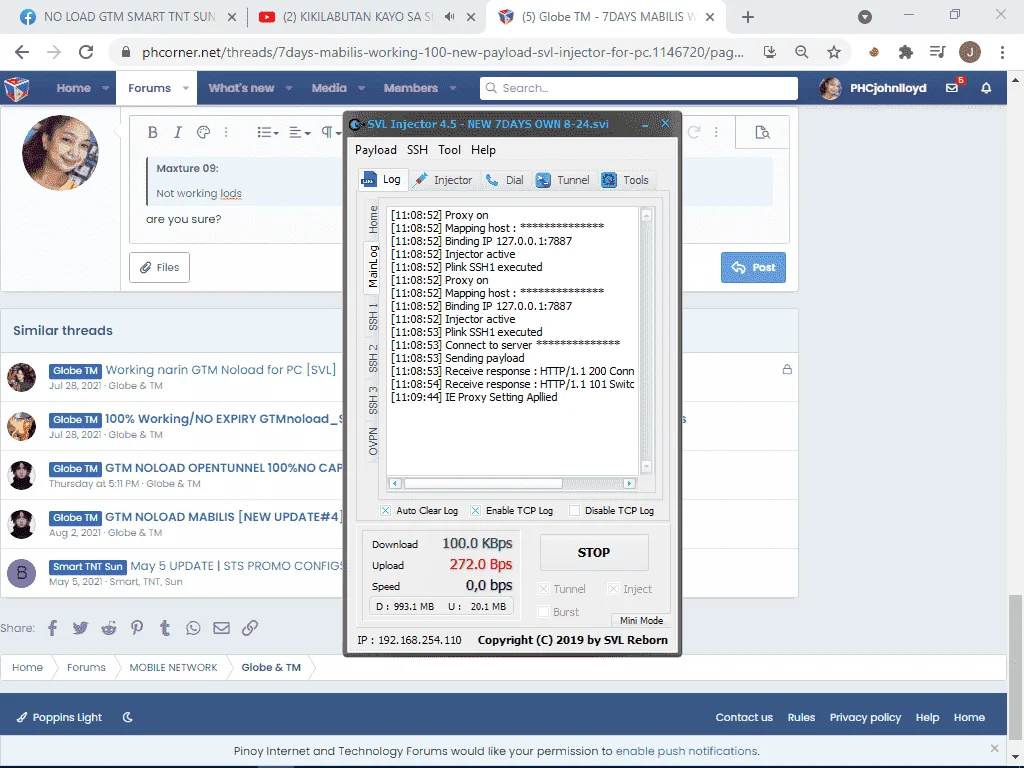Click the Mini Mode button
Screen dimensions: 1024x768
641,620
